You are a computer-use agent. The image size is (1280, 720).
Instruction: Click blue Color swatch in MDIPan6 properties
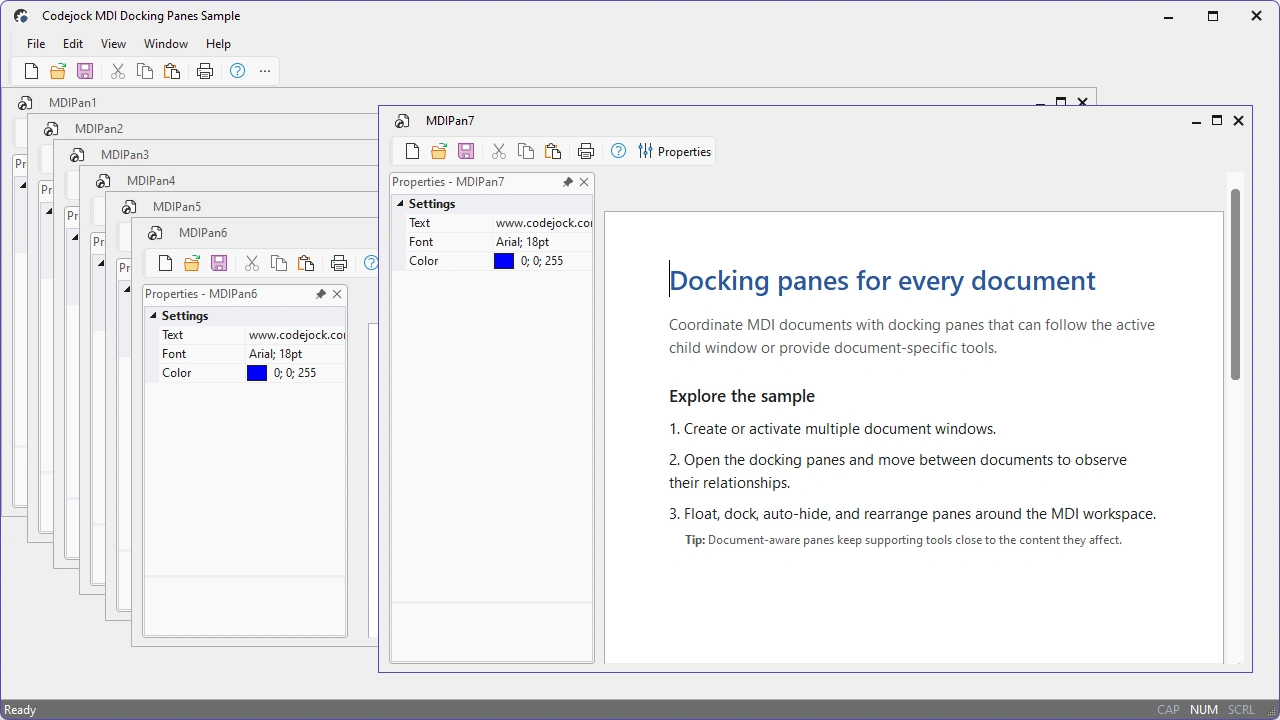257,373
